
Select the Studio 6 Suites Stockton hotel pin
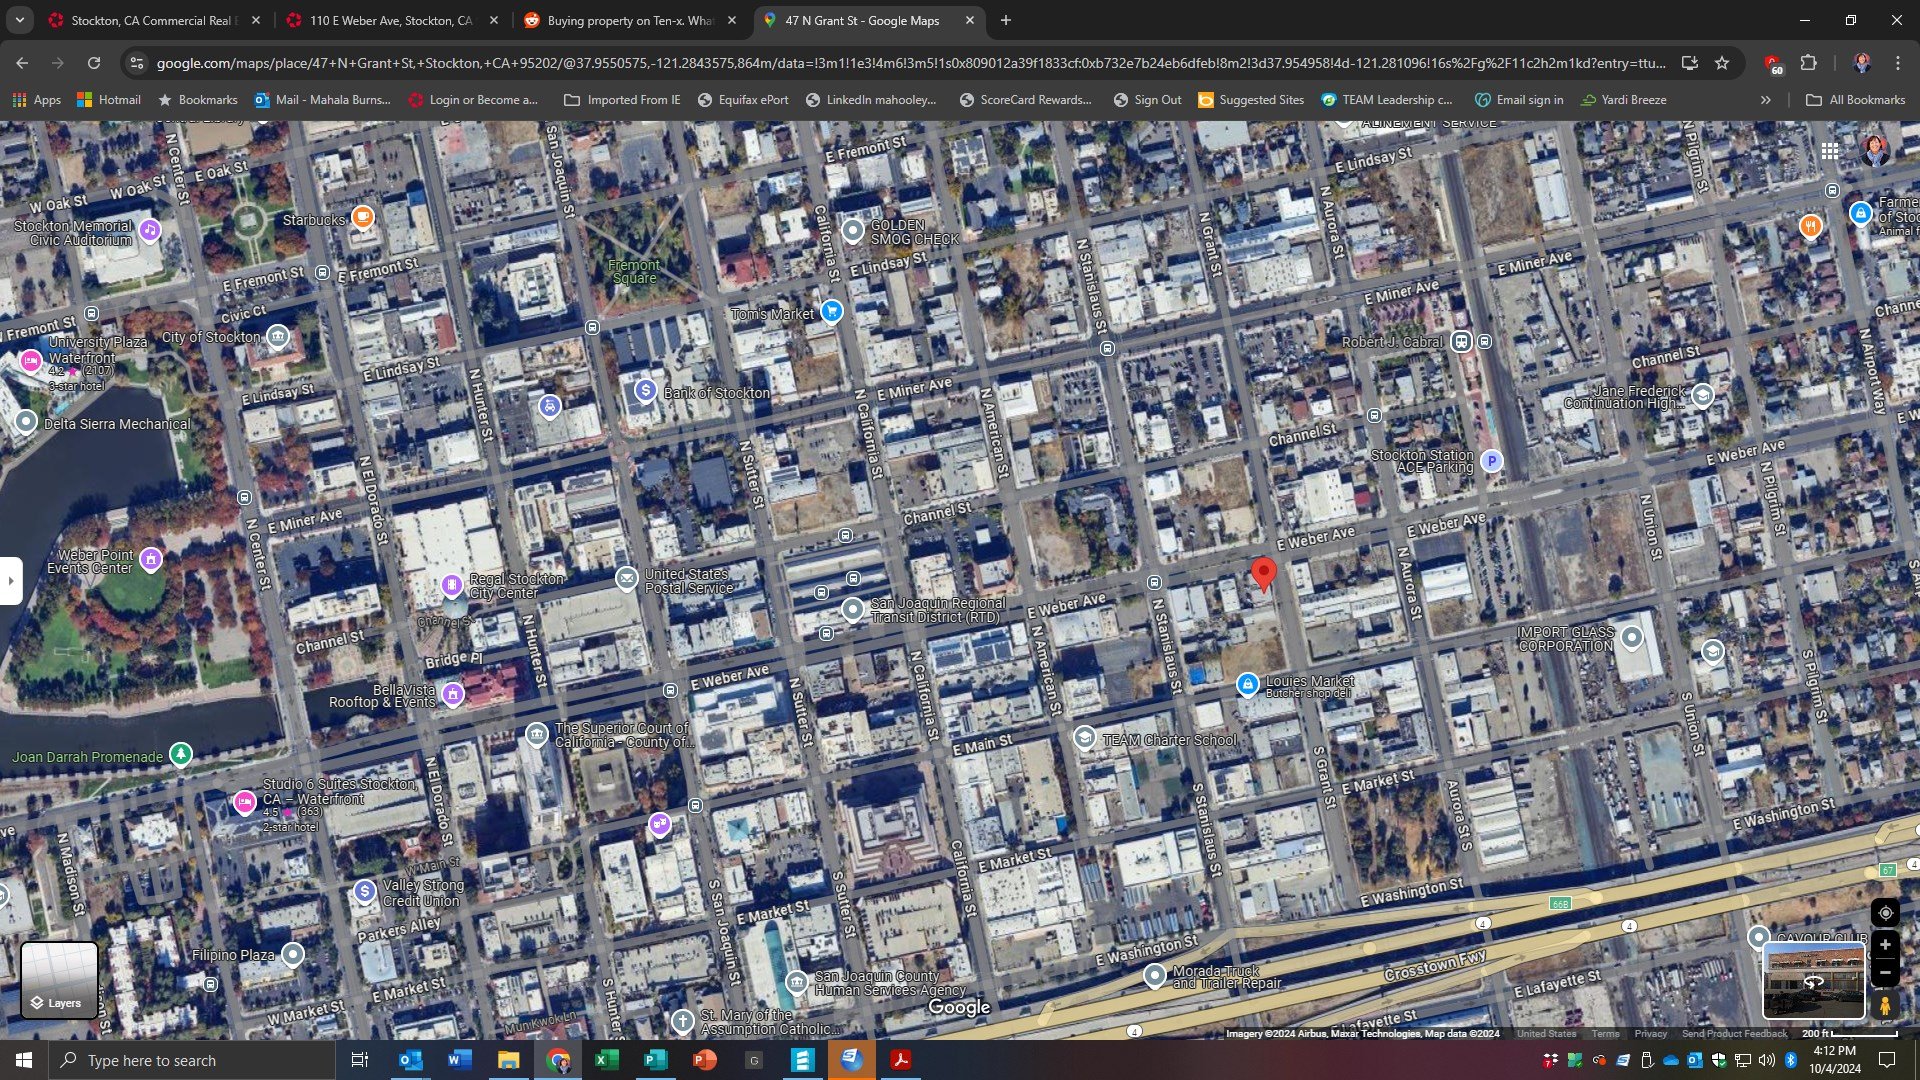245,801
